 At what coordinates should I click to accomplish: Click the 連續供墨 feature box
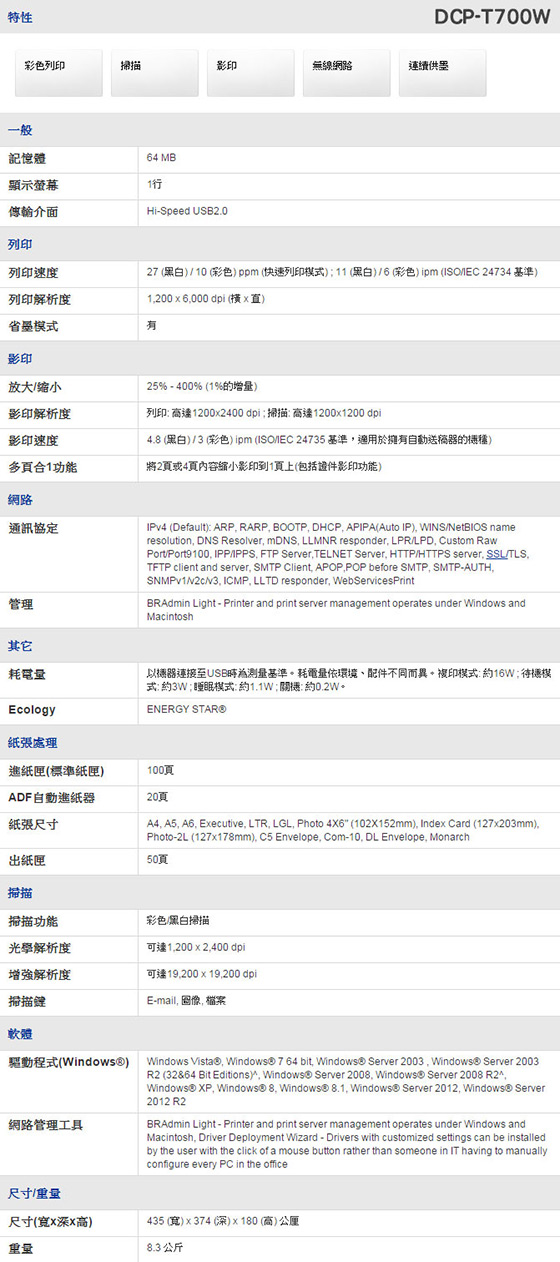[442, 73]
